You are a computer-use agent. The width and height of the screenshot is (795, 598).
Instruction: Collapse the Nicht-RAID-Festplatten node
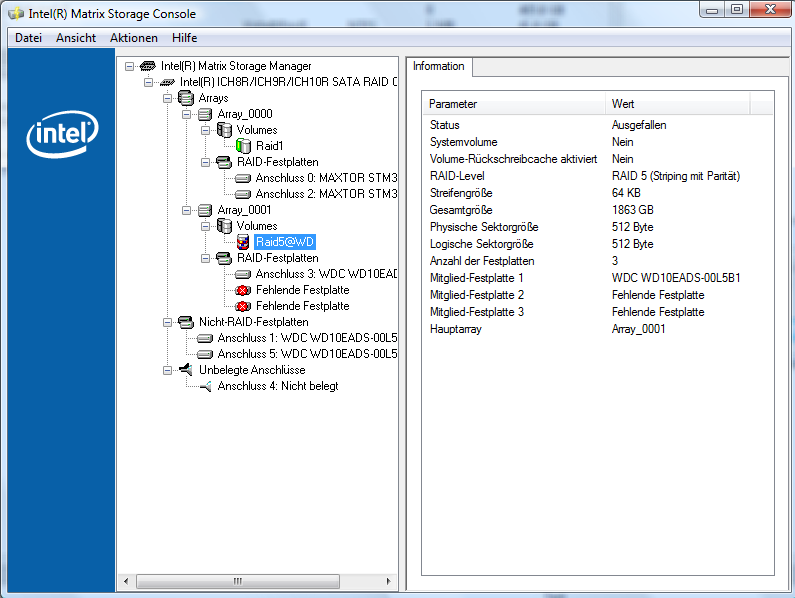[x=167, y=322]
